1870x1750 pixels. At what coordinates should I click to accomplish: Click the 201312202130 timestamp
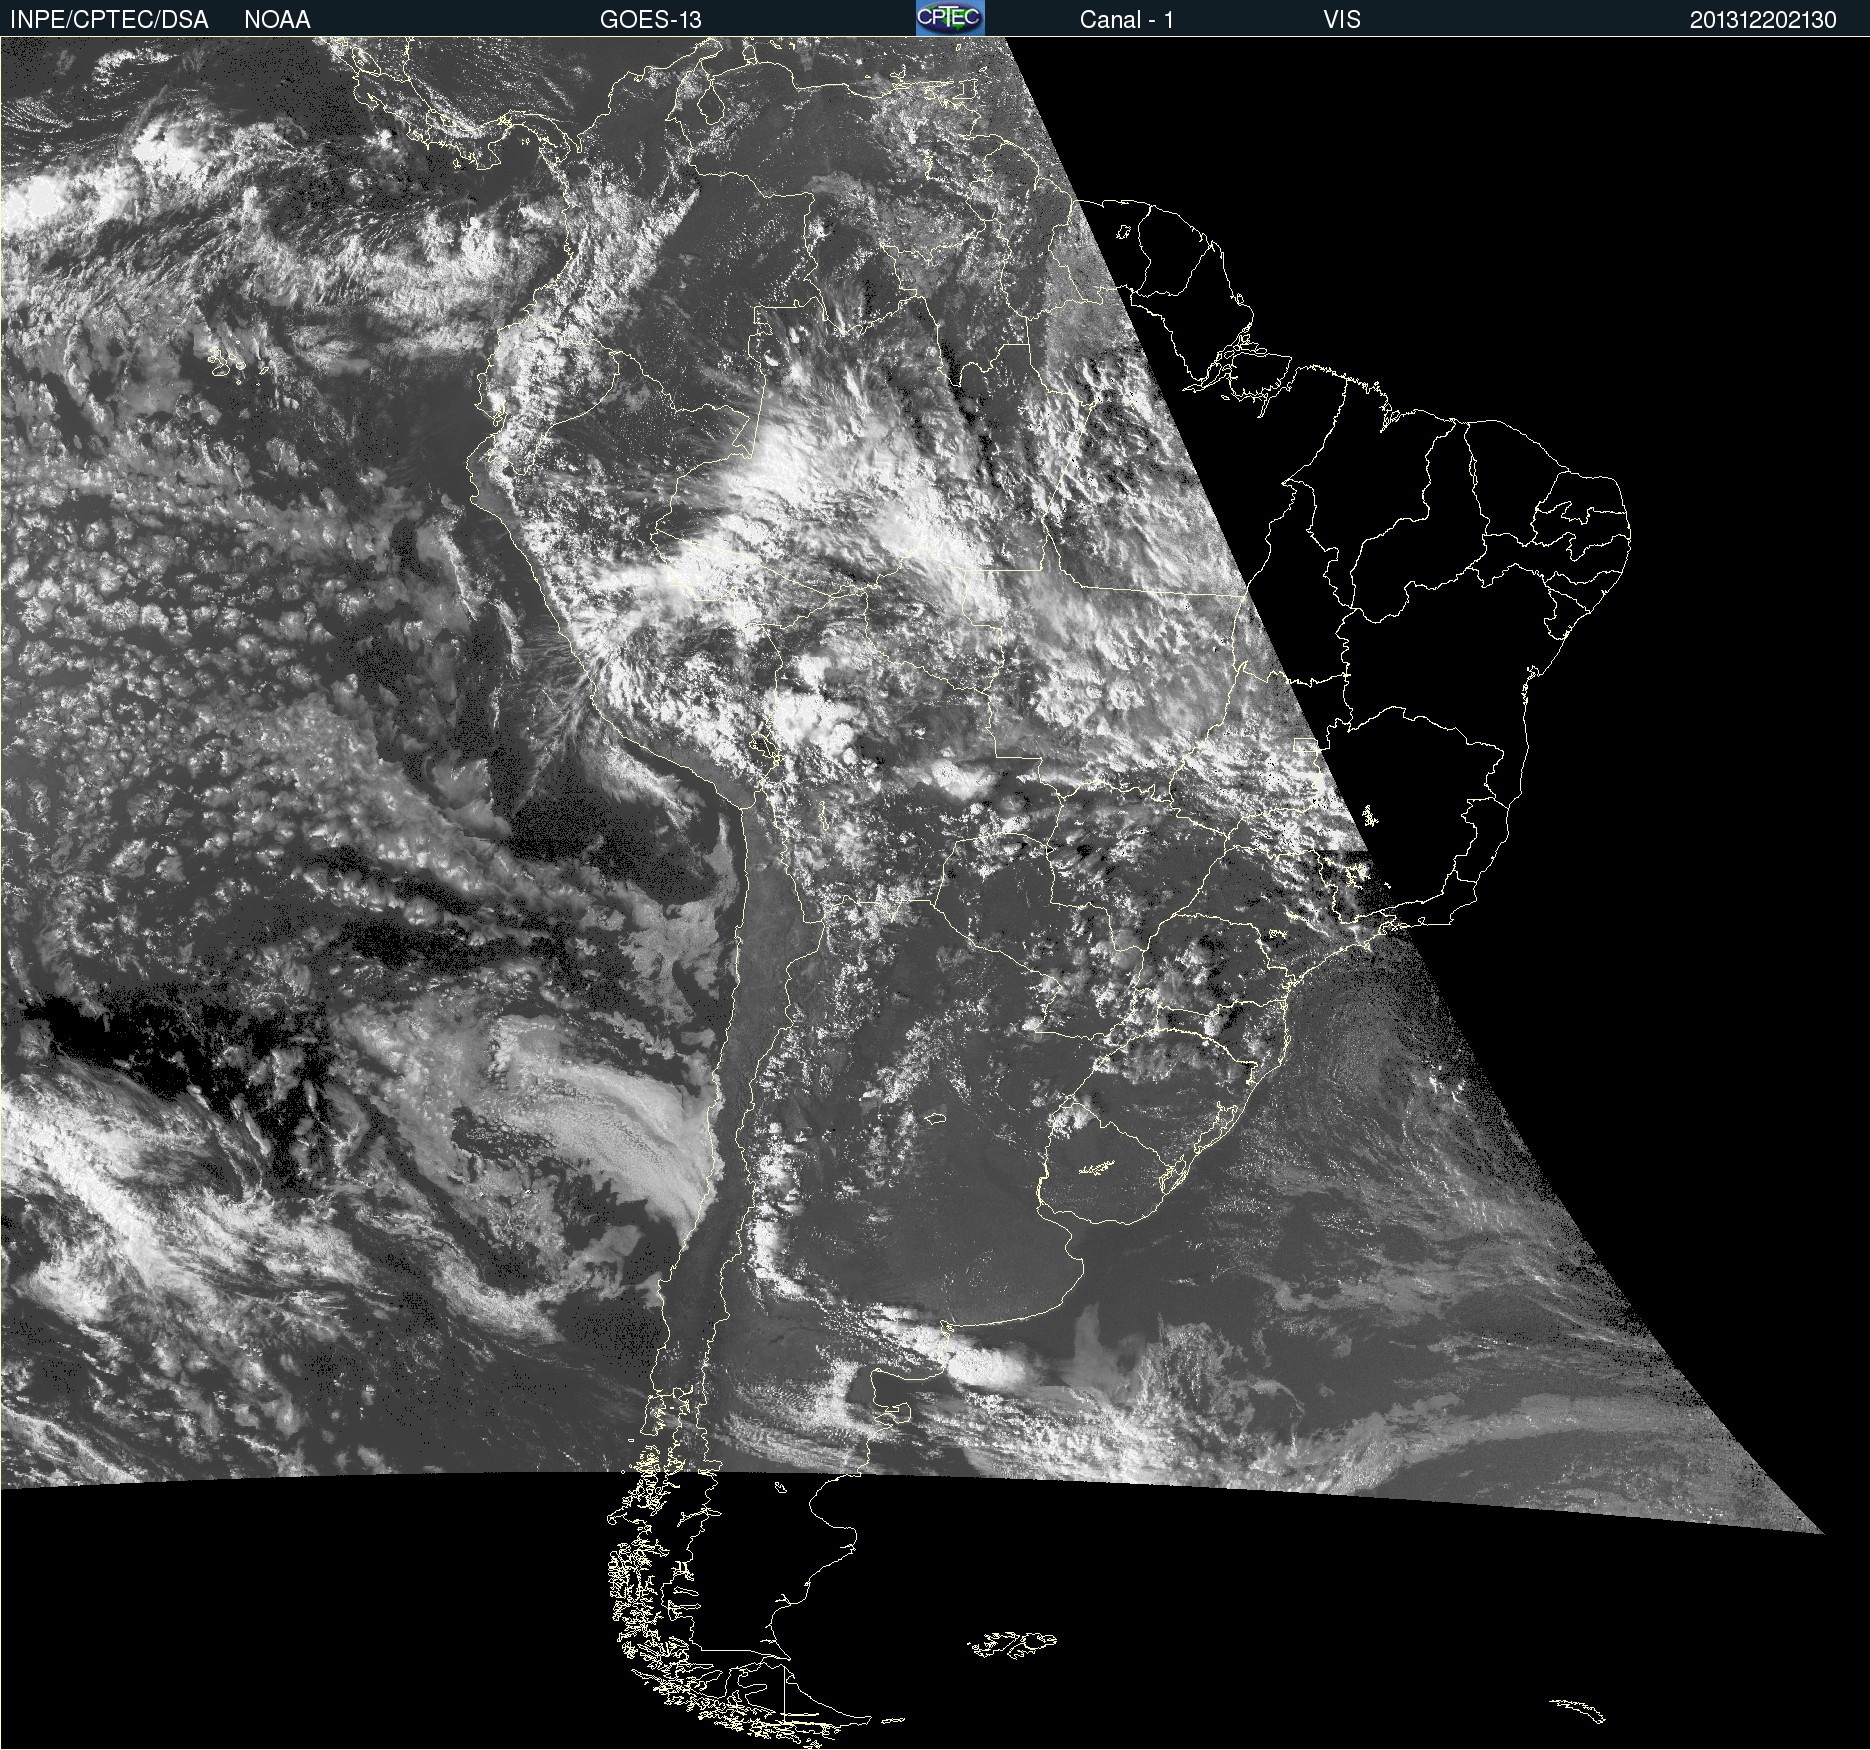[1763, 19]
